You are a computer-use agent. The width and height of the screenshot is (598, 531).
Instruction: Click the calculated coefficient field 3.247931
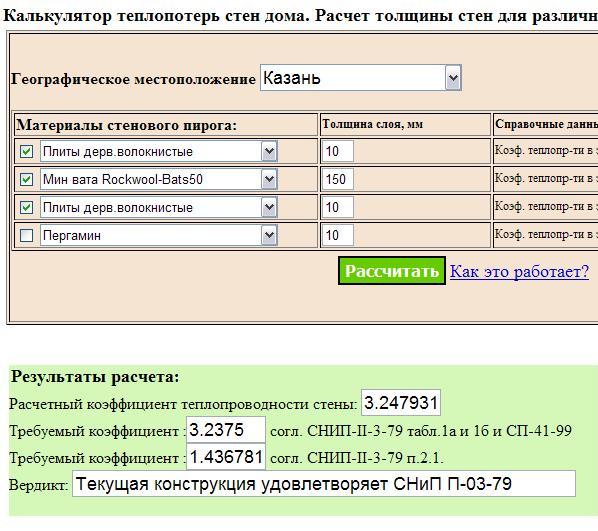point(401,403)
